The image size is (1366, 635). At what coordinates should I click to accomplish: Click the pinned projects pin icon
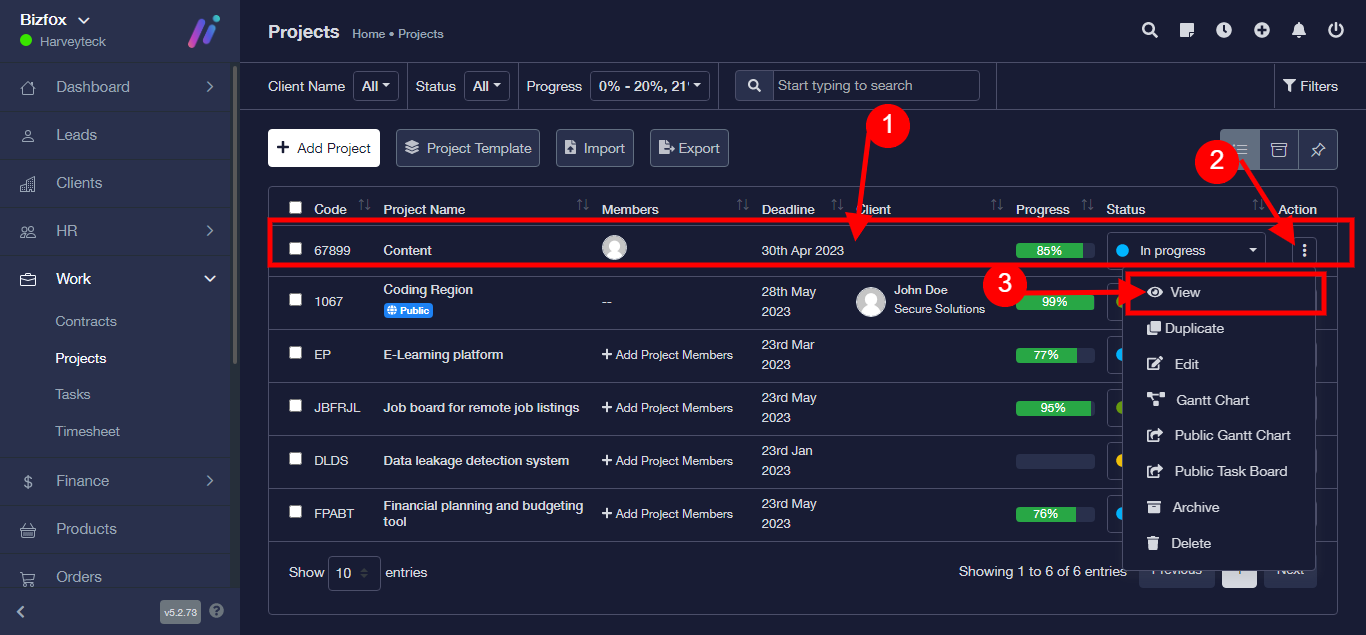tap(1318, 149)
